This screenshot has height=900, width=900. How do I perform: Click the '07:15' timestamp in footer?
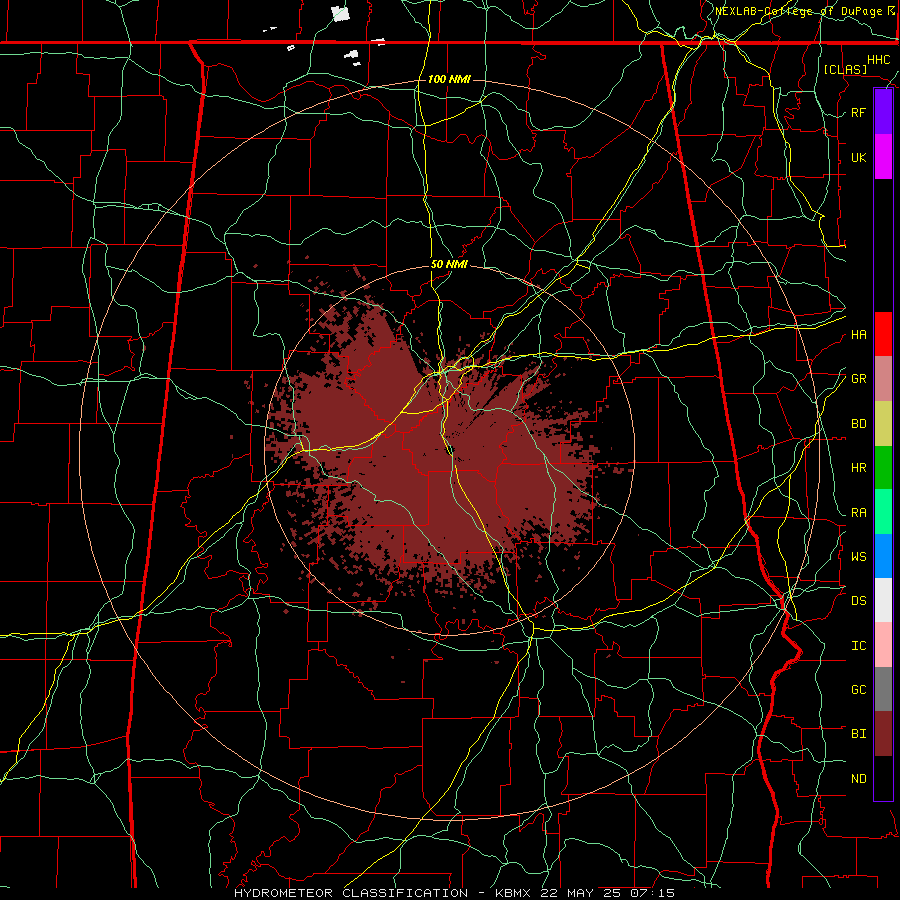click(651, 893)
